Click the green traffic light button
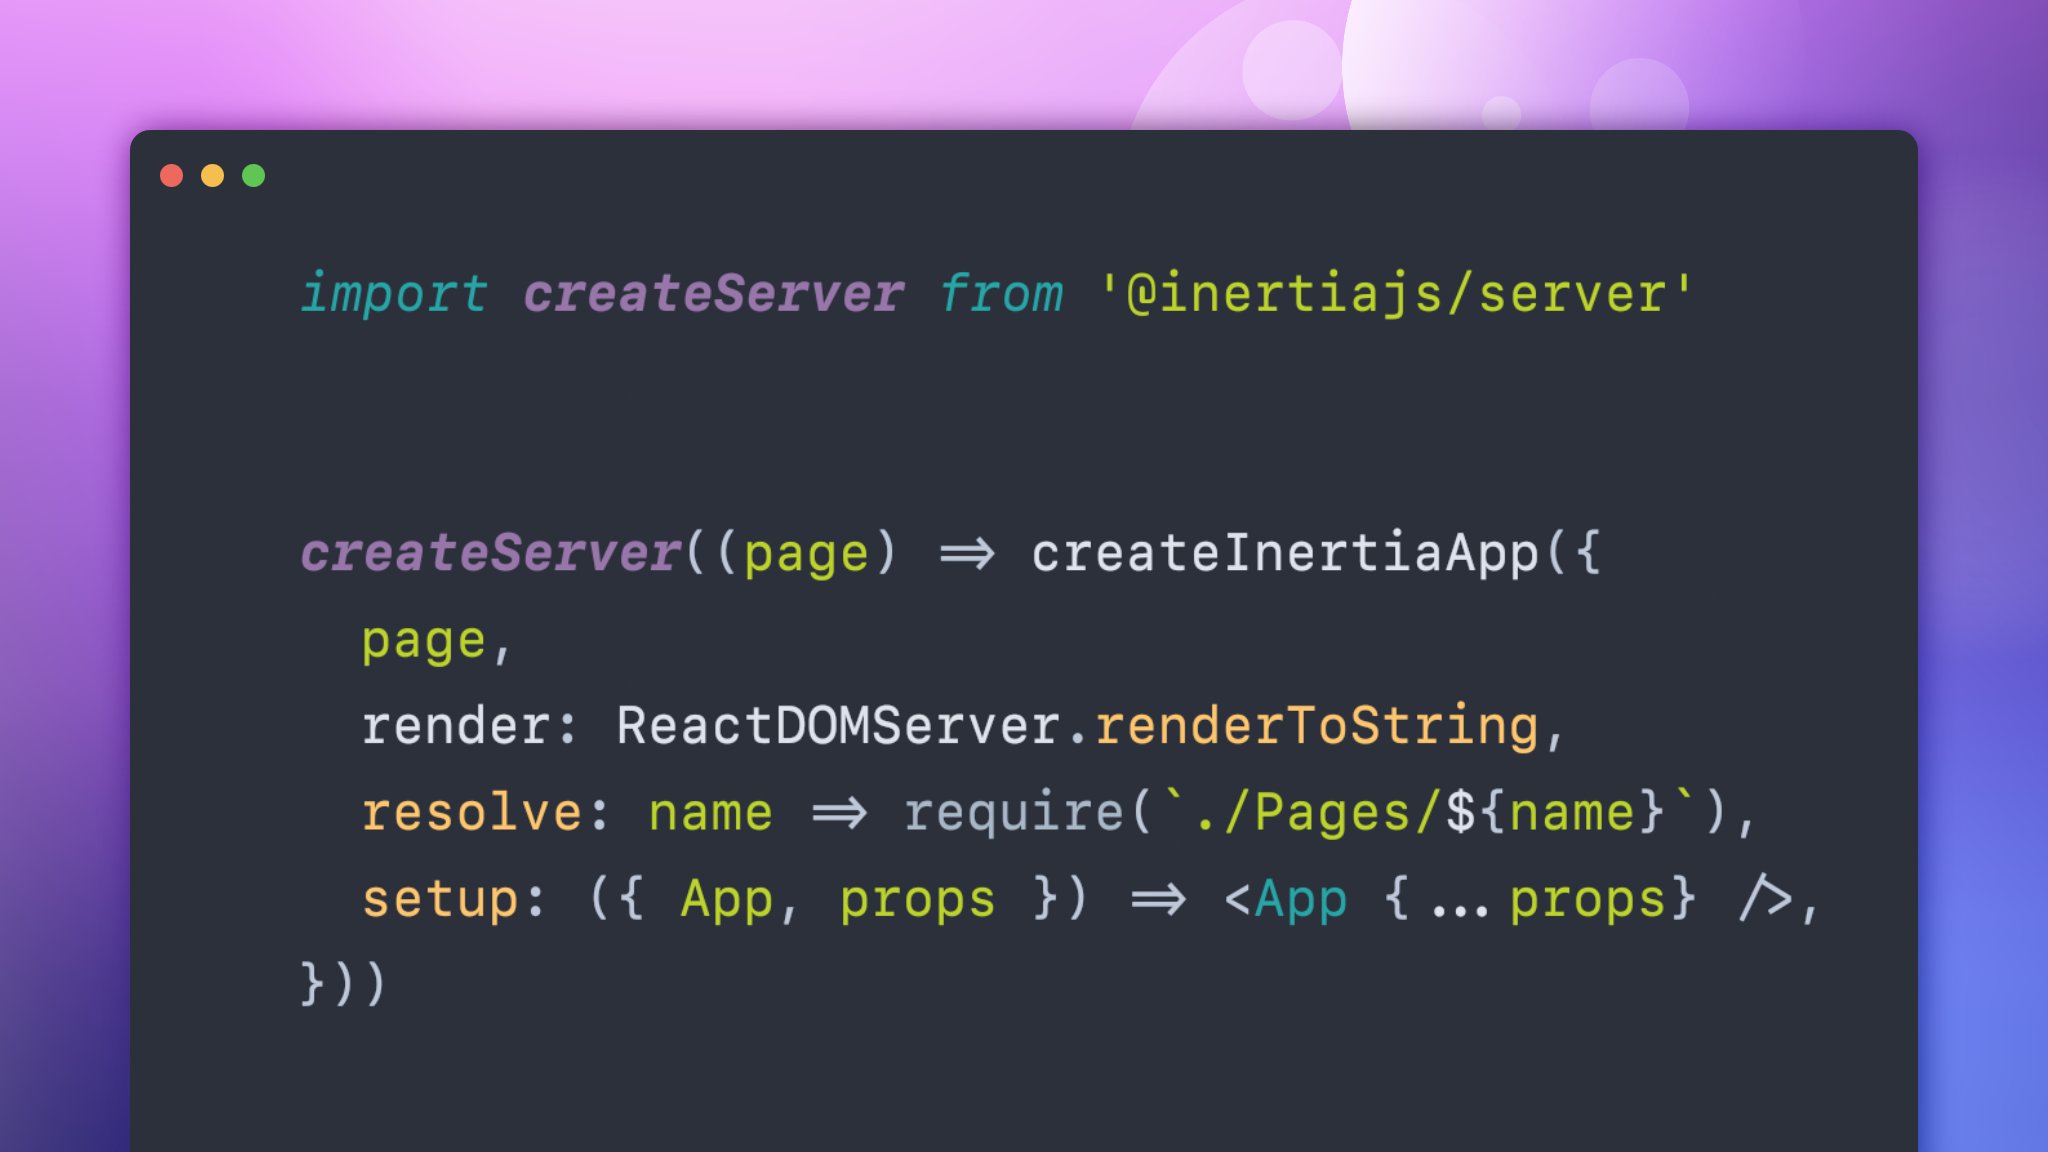The height and width of the screenshot is (1152, 2048). pos(255,175)
